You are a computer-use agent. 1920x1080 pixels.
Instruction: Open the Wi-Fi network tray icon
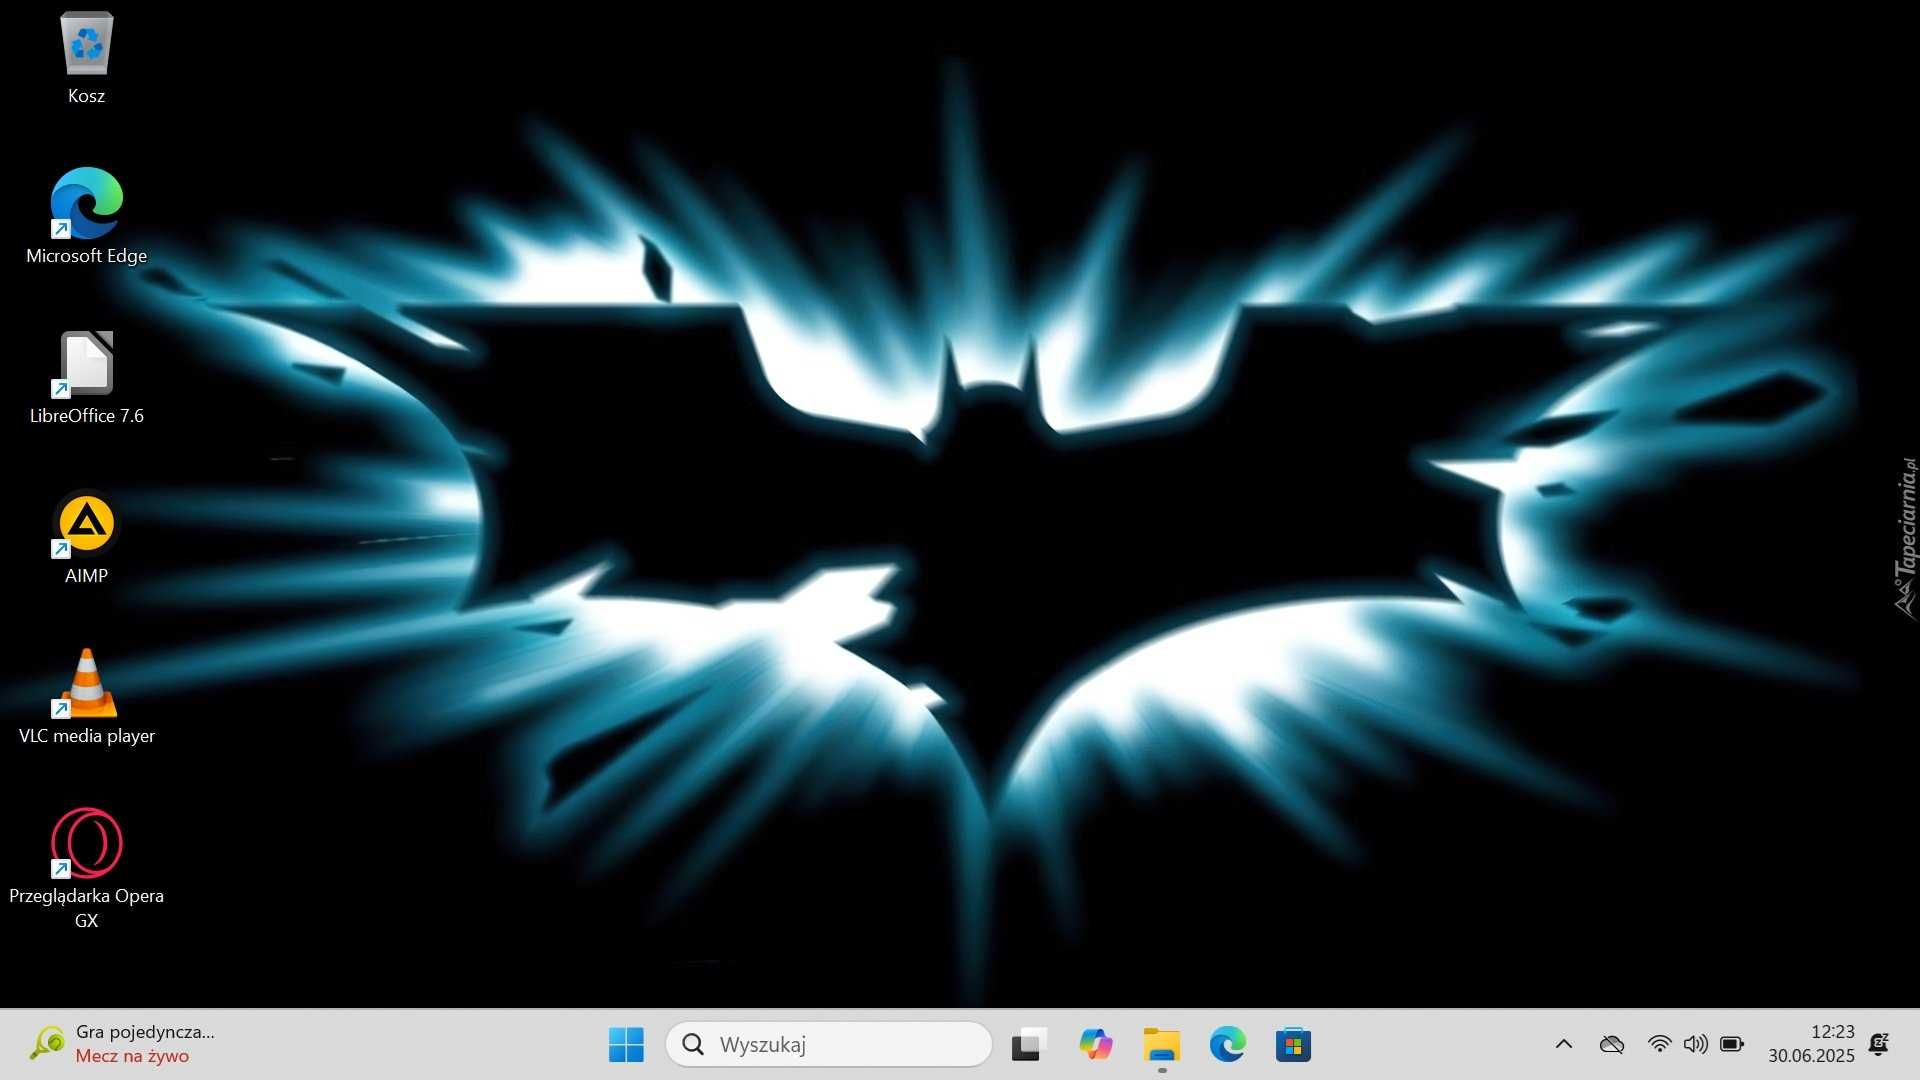1659,1045
